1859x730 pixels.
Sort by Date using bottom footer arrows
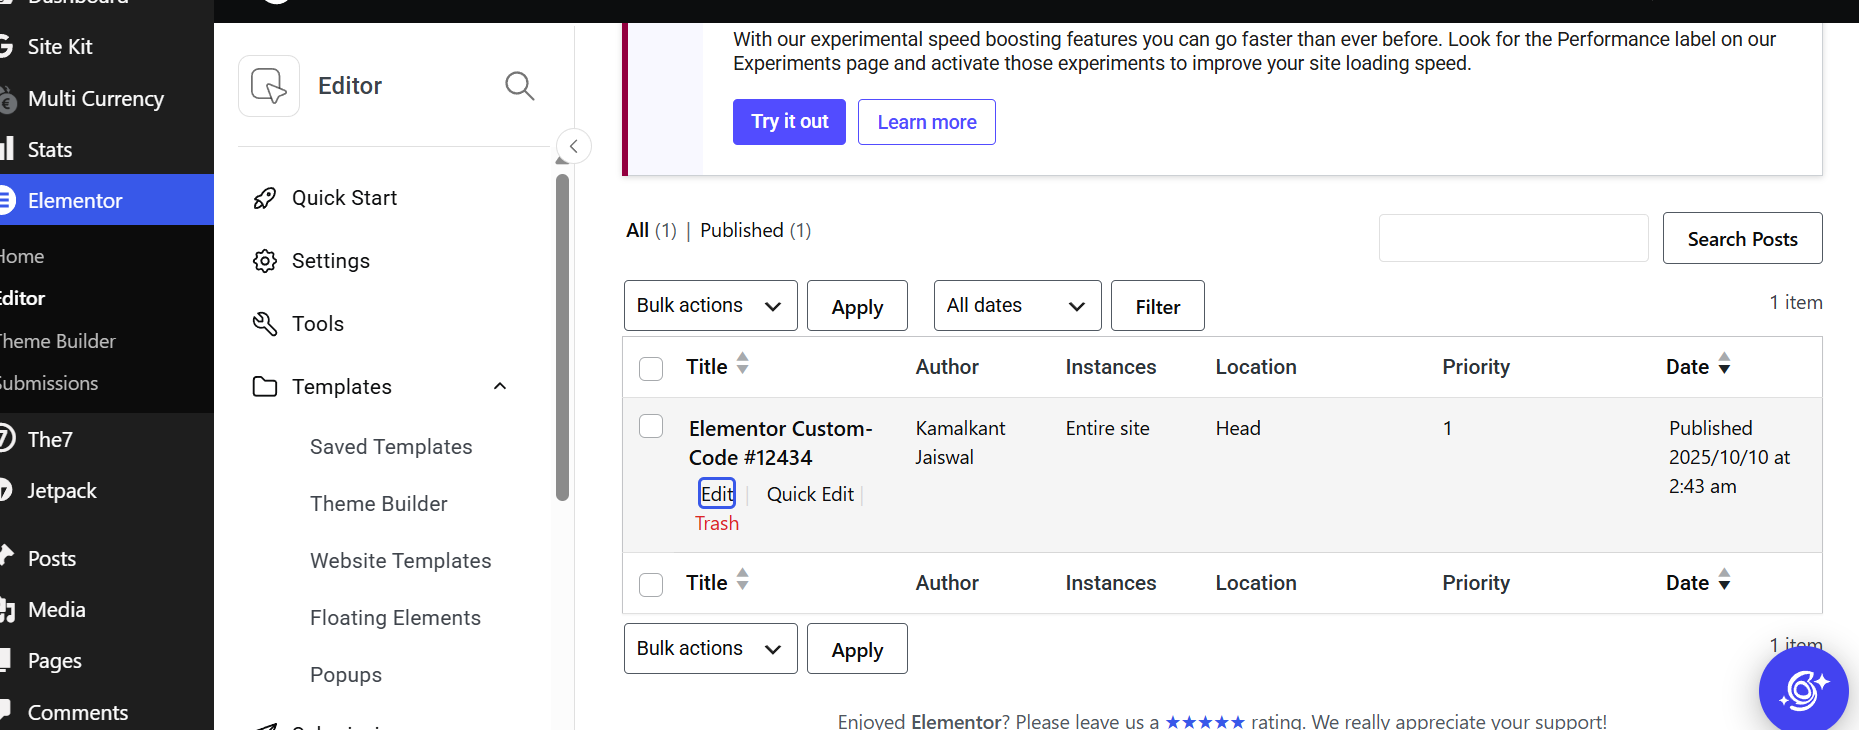click(x=1724, y=580)
